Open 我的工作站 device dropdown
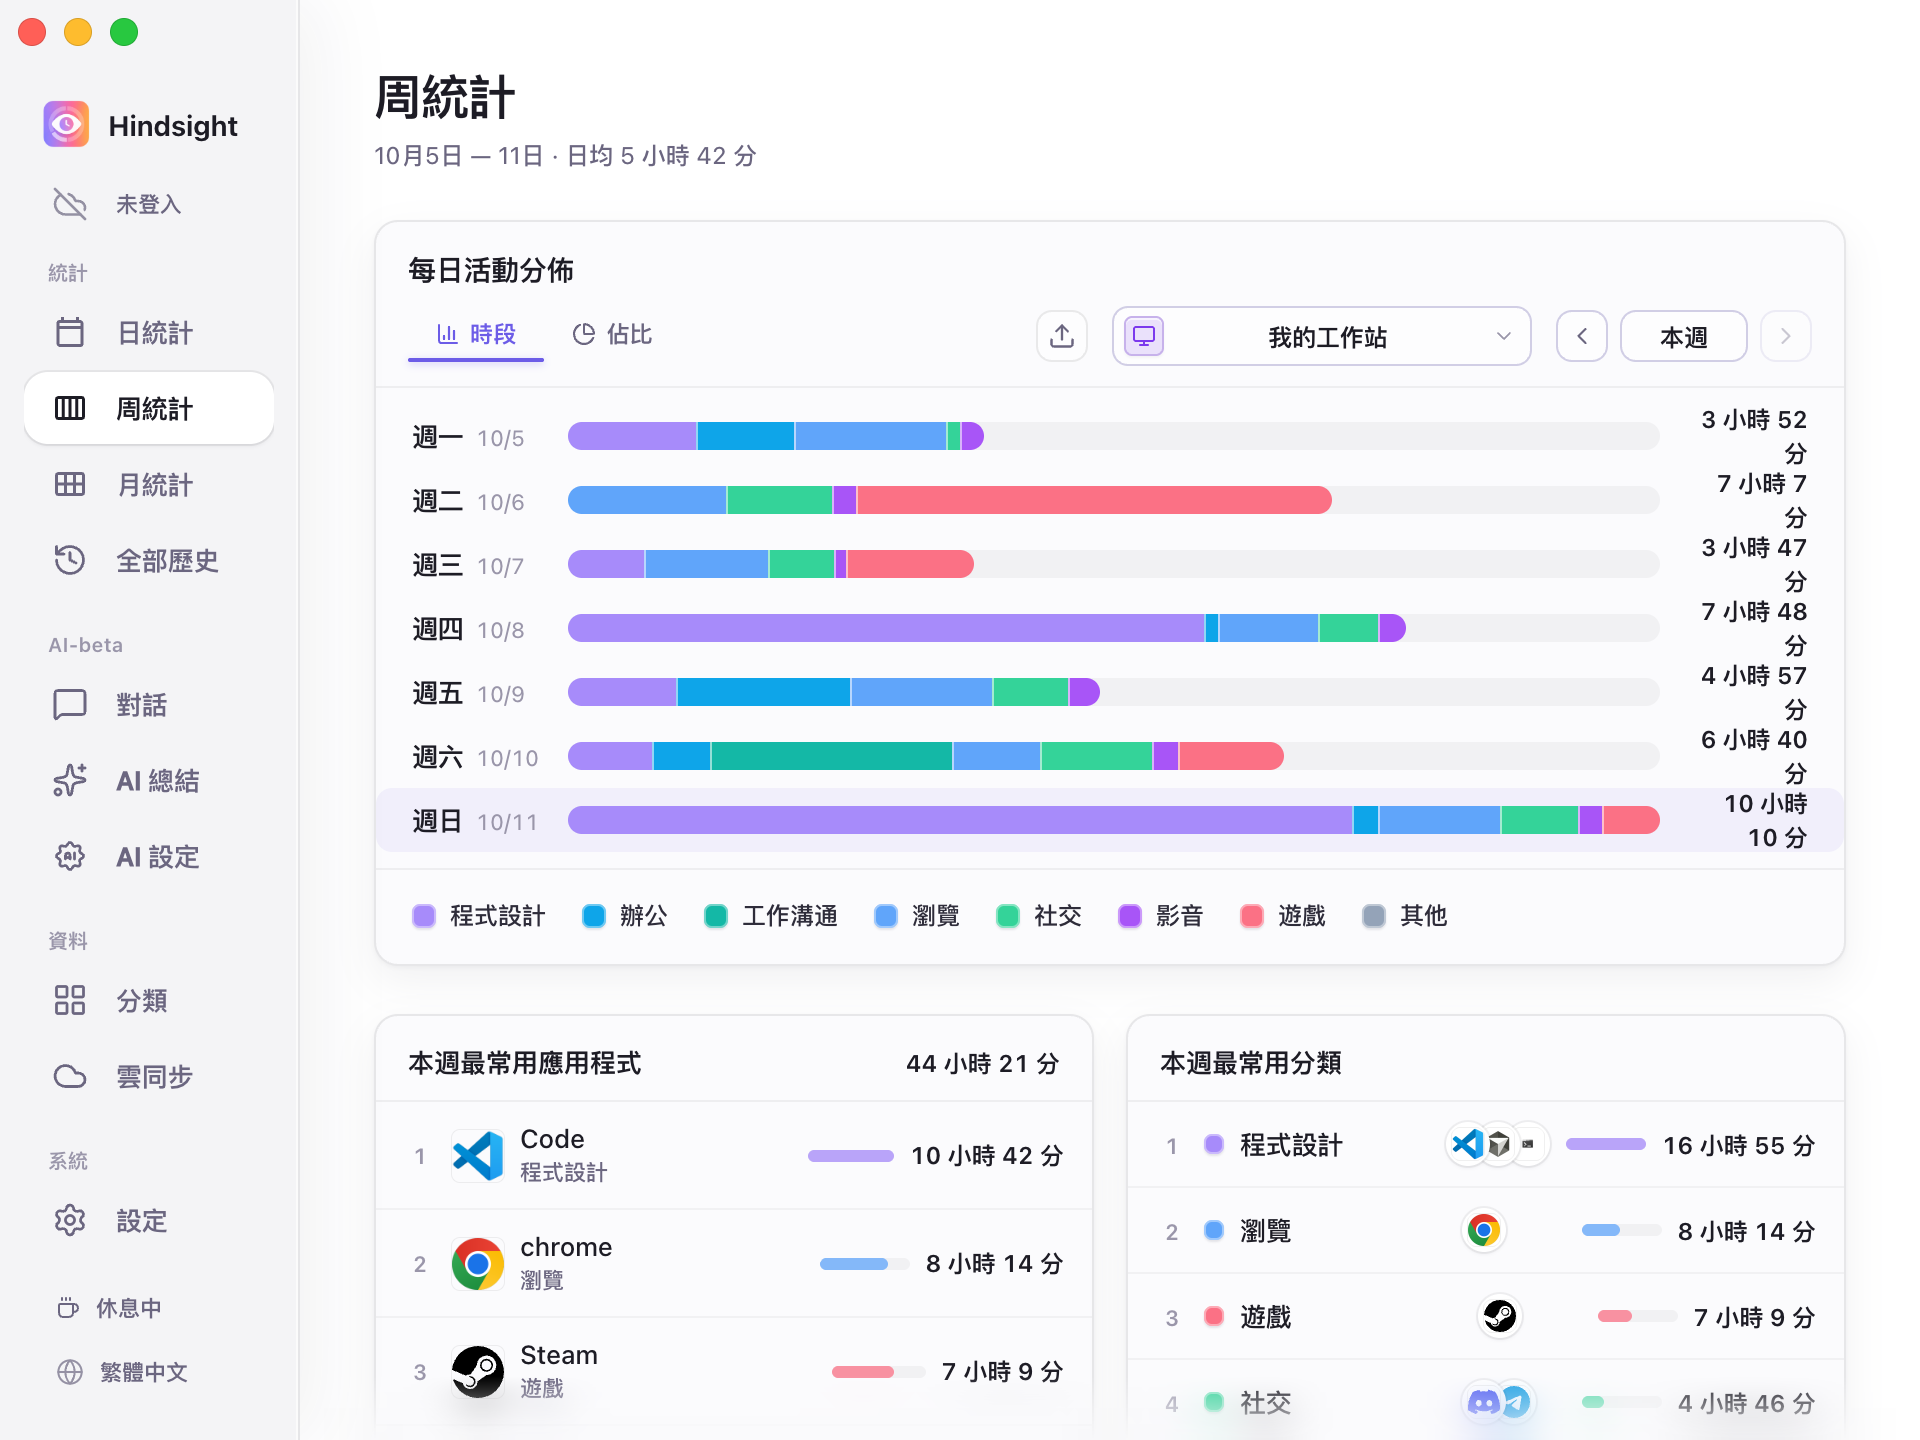Screen dimensions: 1920x1440 click(x=1321, y=336)
